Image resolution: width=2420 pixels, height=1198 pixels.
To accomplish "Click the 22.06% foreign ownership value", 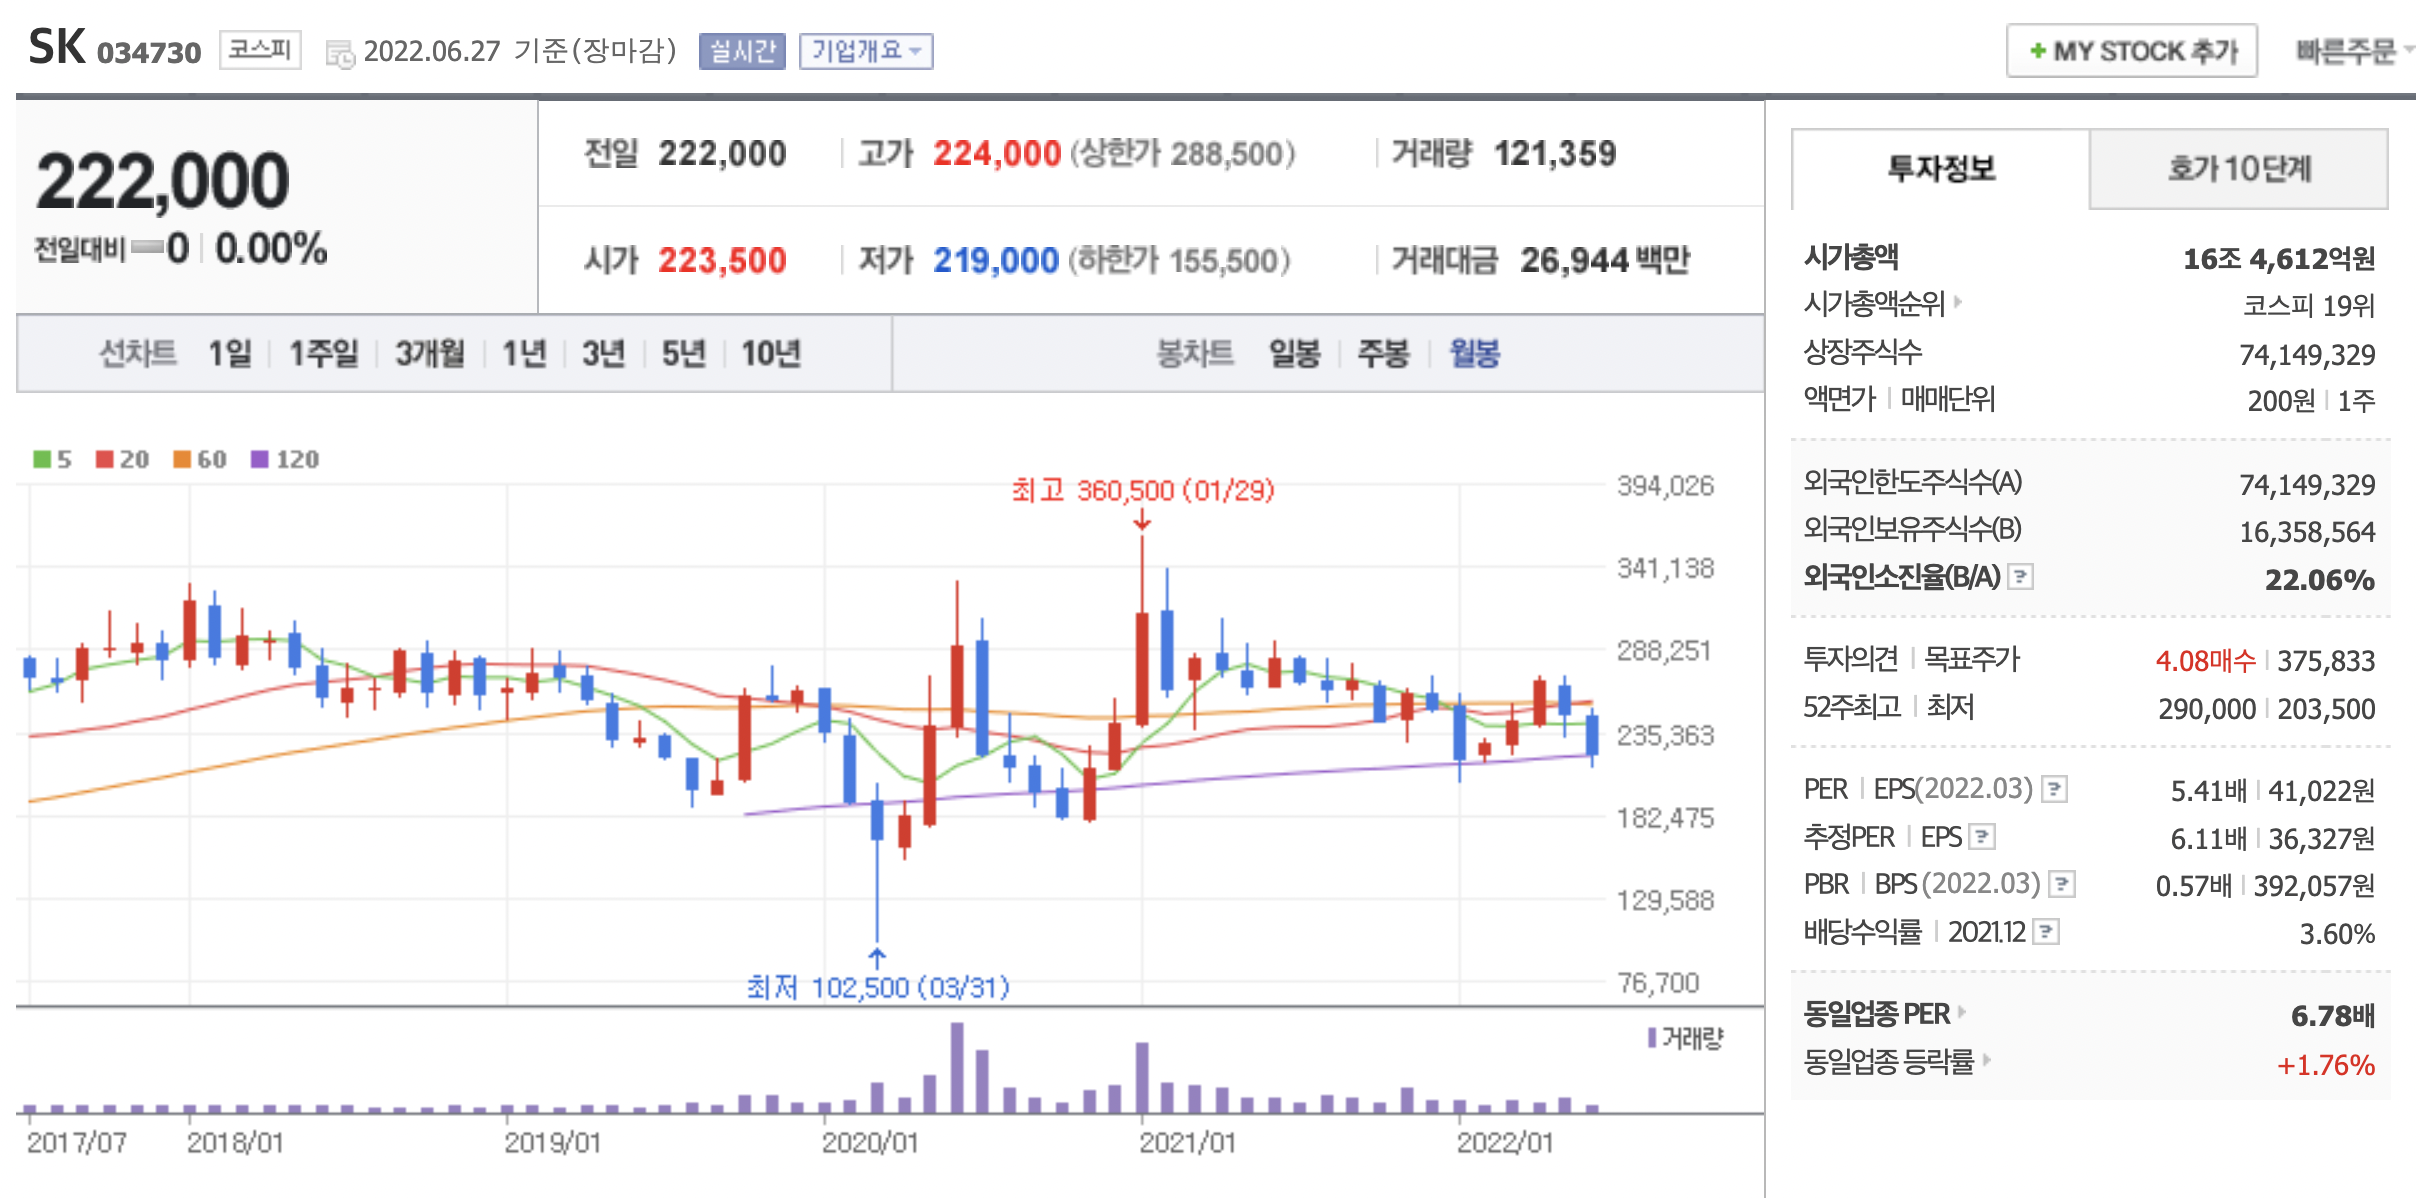I will (2319, 580).
